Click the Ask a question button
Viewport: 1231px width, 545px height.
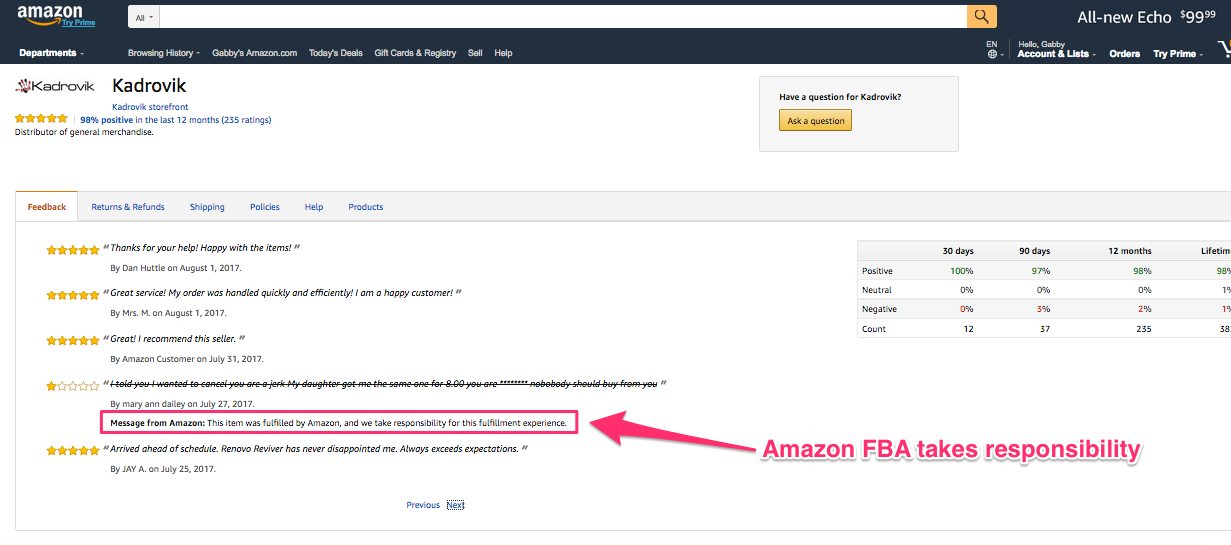click(x=815, y=121)
